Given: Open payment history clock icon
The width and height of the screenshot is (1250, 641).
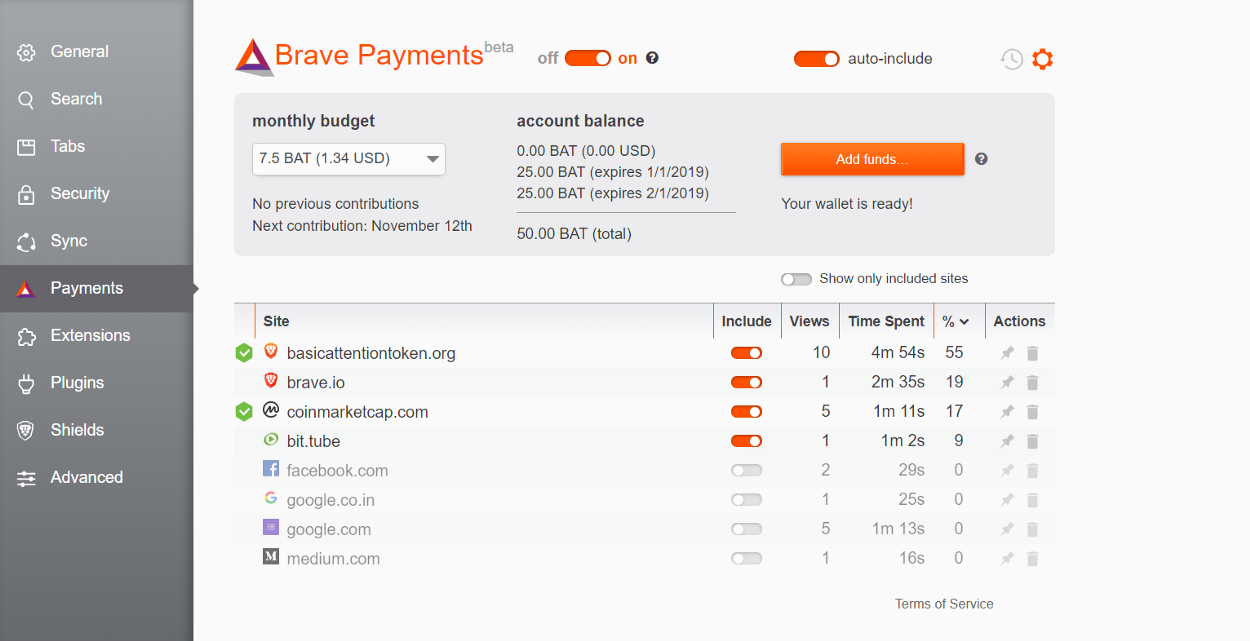Looking at the screenshot, I should click(1011, 59).
